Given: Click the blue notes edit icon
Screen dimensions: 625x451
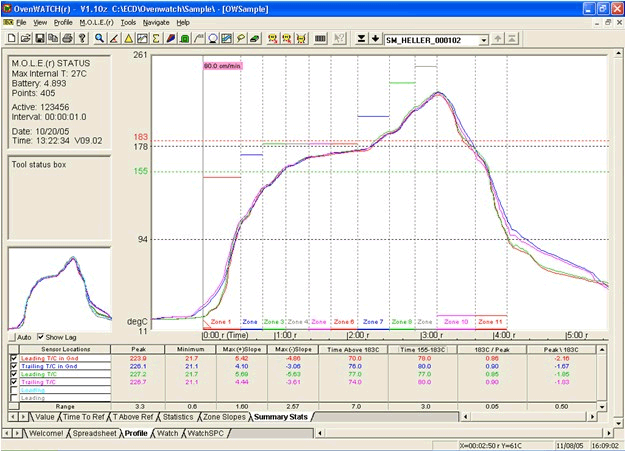Looking at the screenshot, I should coord(226,38).
